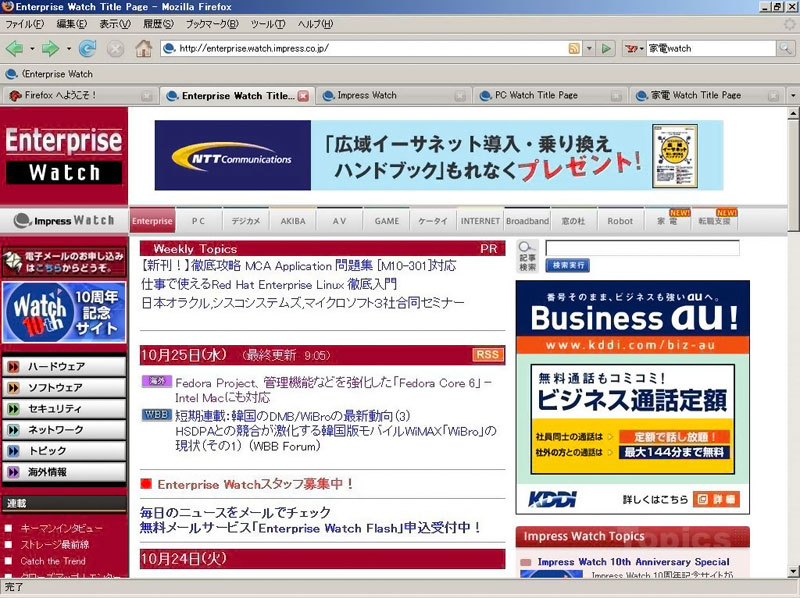This screenshot has height=598, width=800.
Task: Click the green Go arrow button
Action: (x=606, y=48)
